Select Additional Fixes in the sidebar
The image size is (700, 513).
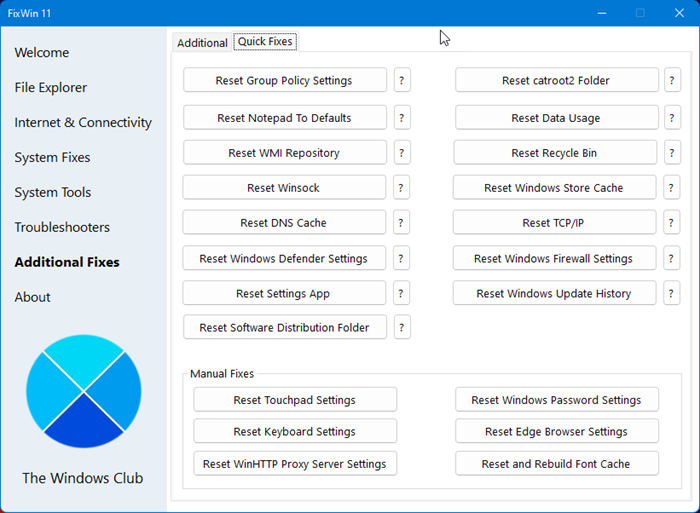67,262
